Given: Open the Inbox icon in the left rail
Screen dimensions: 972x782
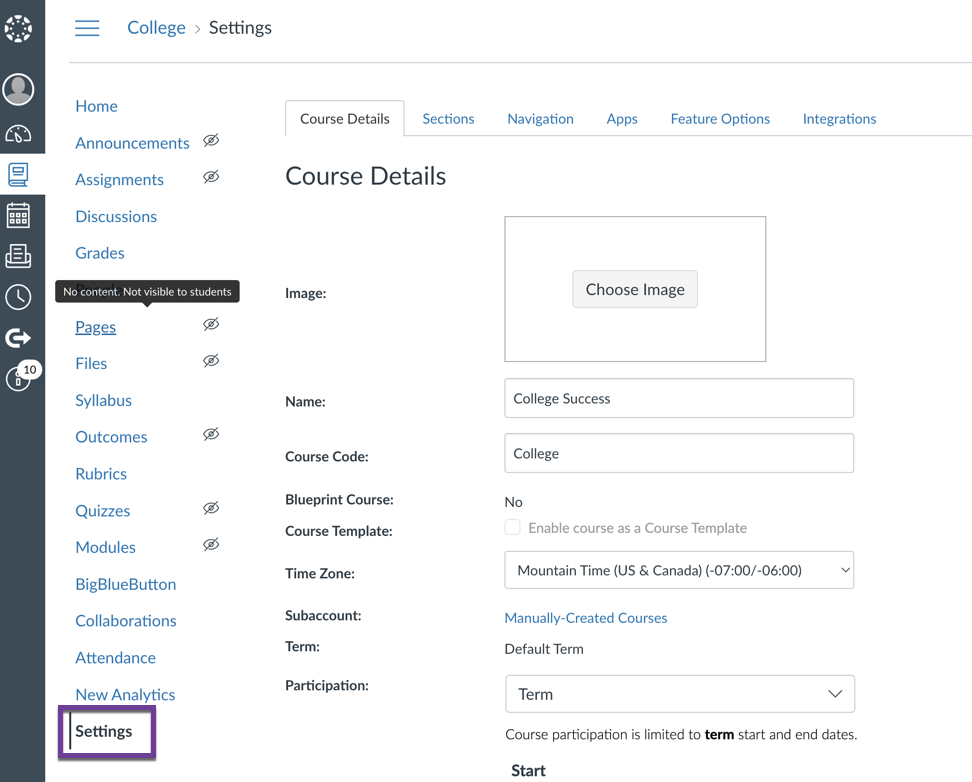Looking at the screenshot, I should pyautogui.click(x=19, y=255).
